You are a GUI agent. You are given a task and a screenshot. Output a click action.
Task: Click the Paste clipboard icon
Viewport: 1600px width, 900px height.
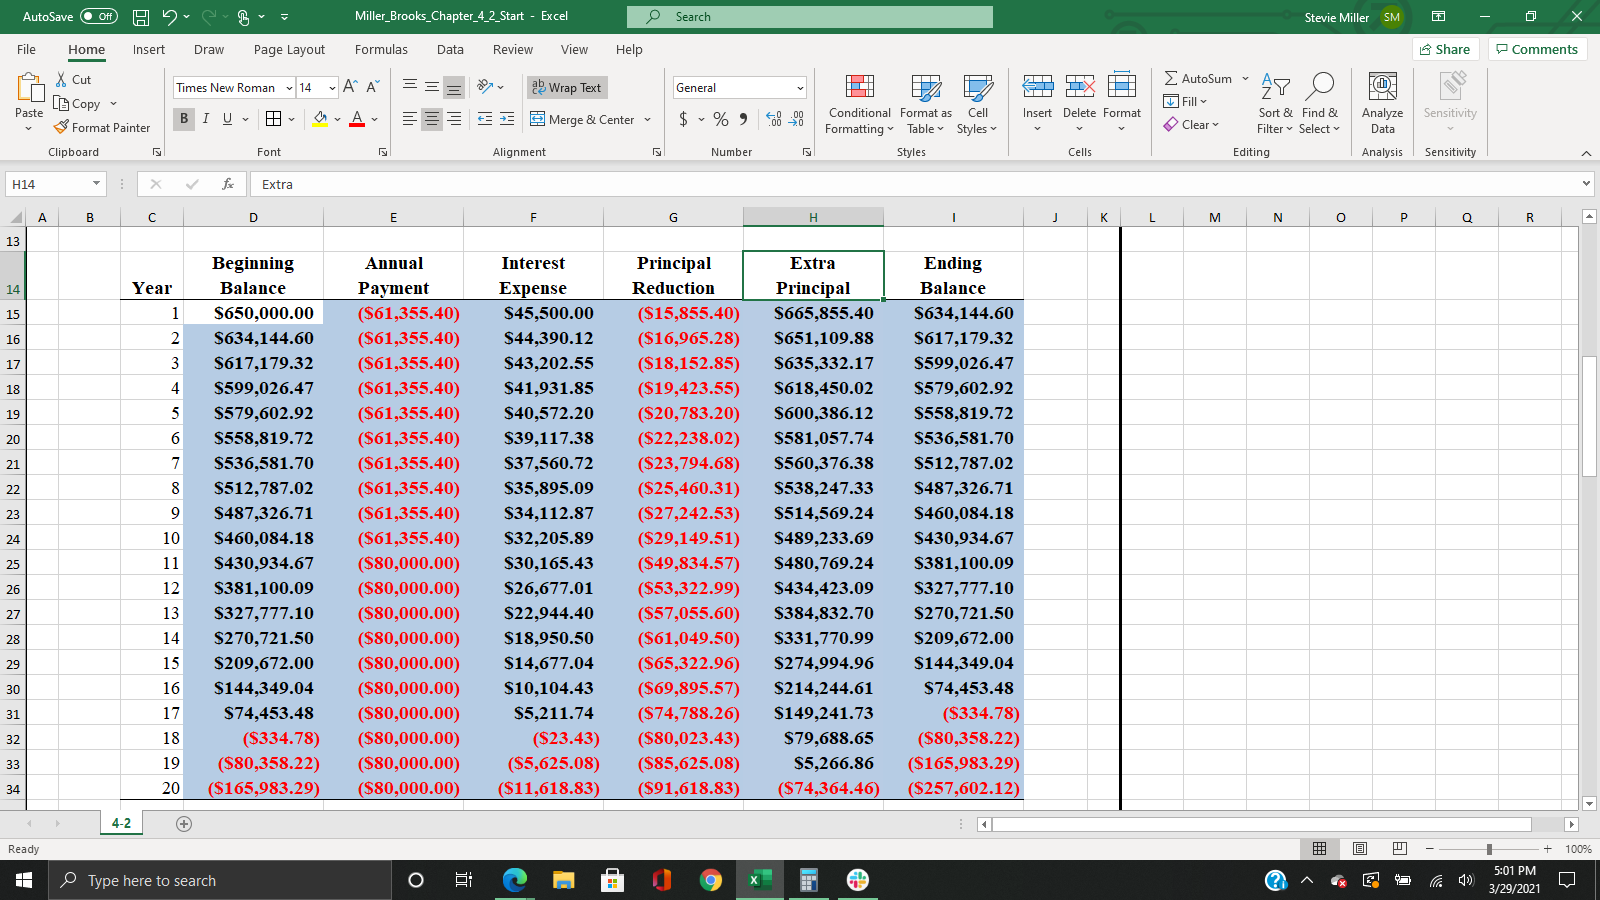[29, 89]
